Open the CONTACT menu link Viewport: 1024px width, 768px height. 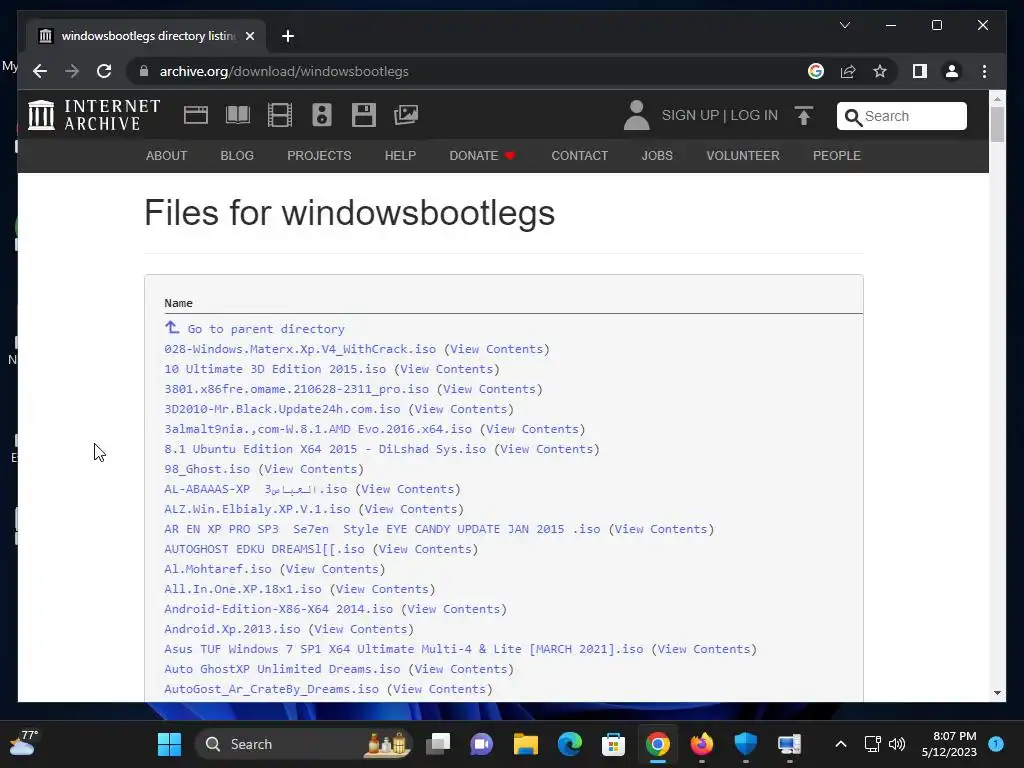point(579,155)
